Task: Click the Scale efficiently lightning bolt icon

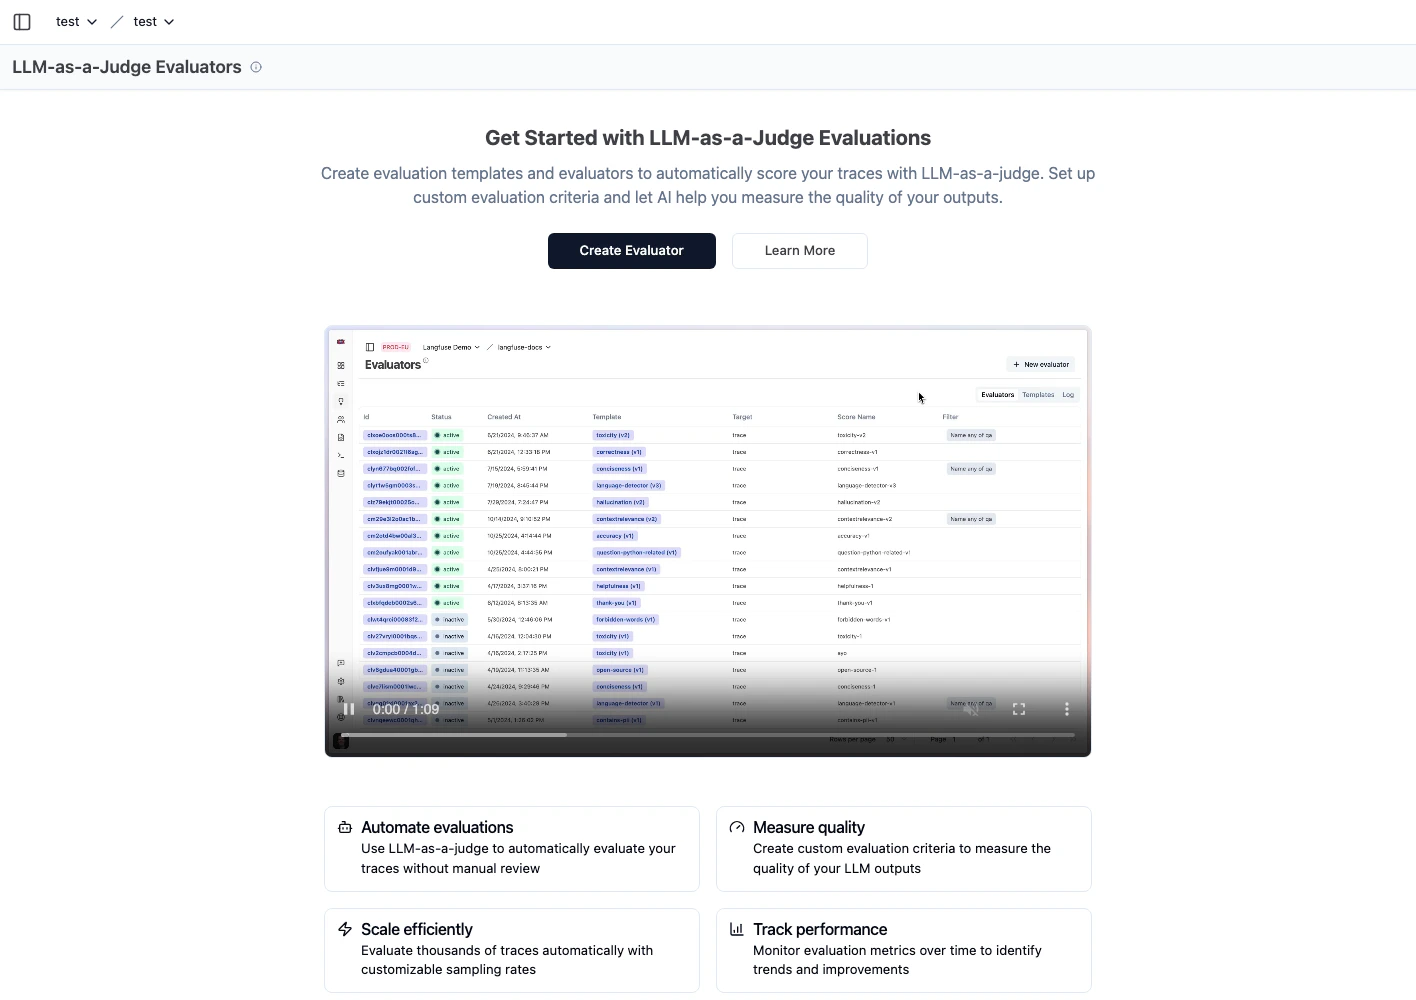Action: click(x=345, y=928)
